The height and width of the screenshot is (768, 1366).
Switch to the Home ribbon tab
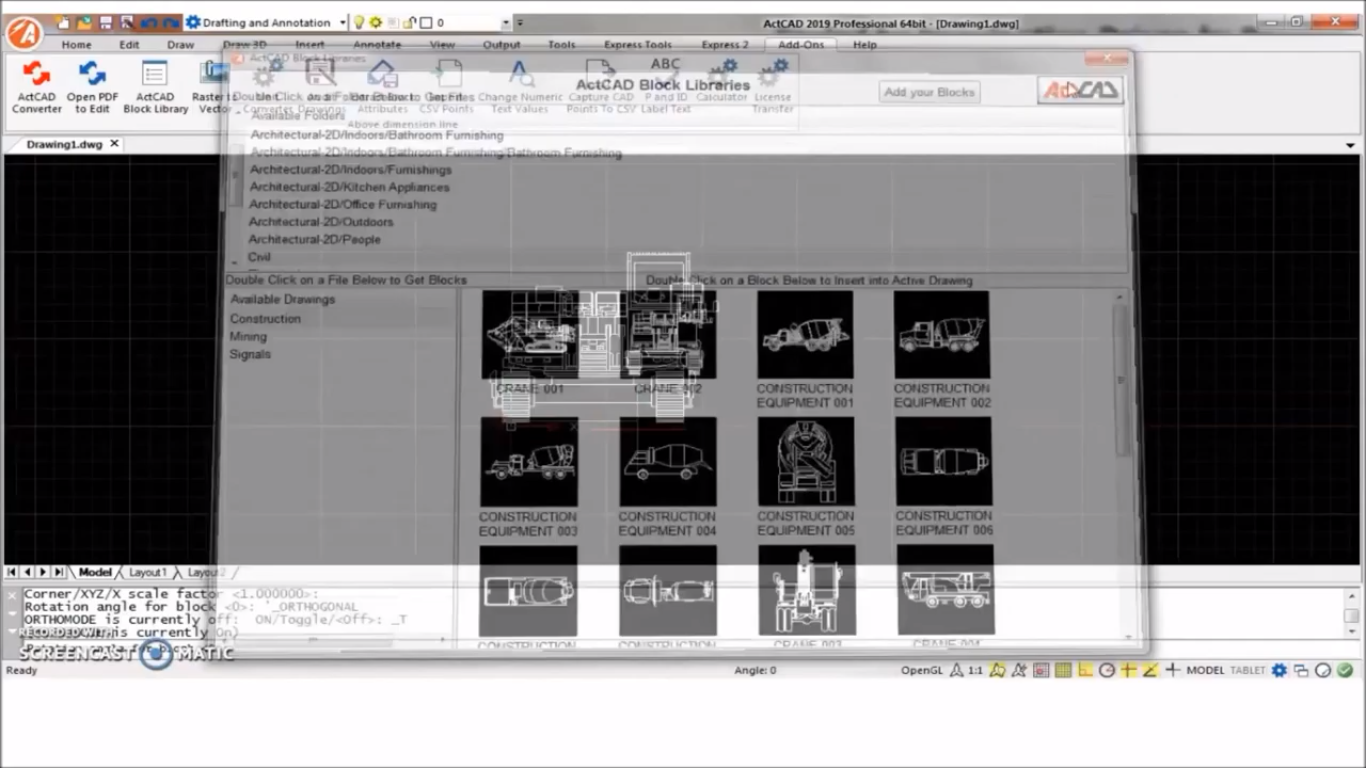(x=76, y=45)
